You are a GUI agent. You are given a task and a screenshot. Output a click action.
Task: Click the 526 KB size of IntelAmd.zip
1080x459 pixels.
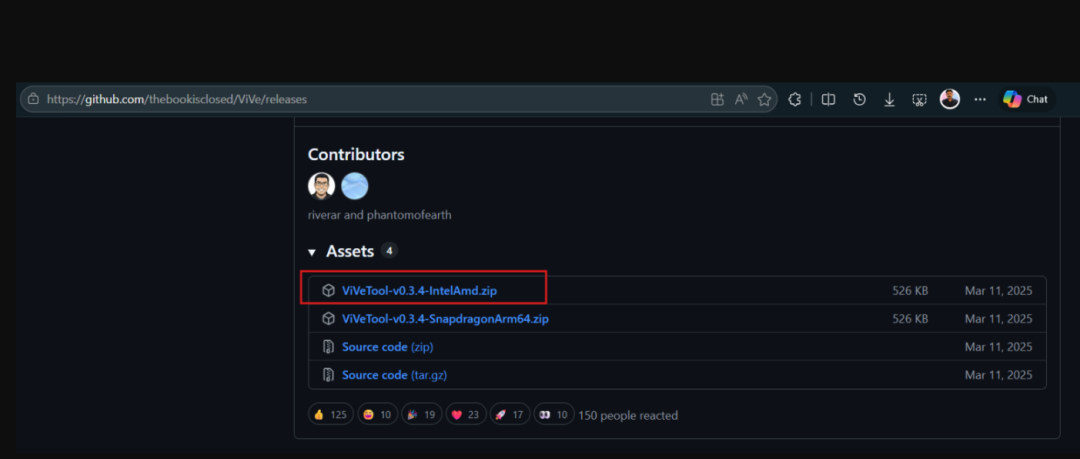click(910, 291)
